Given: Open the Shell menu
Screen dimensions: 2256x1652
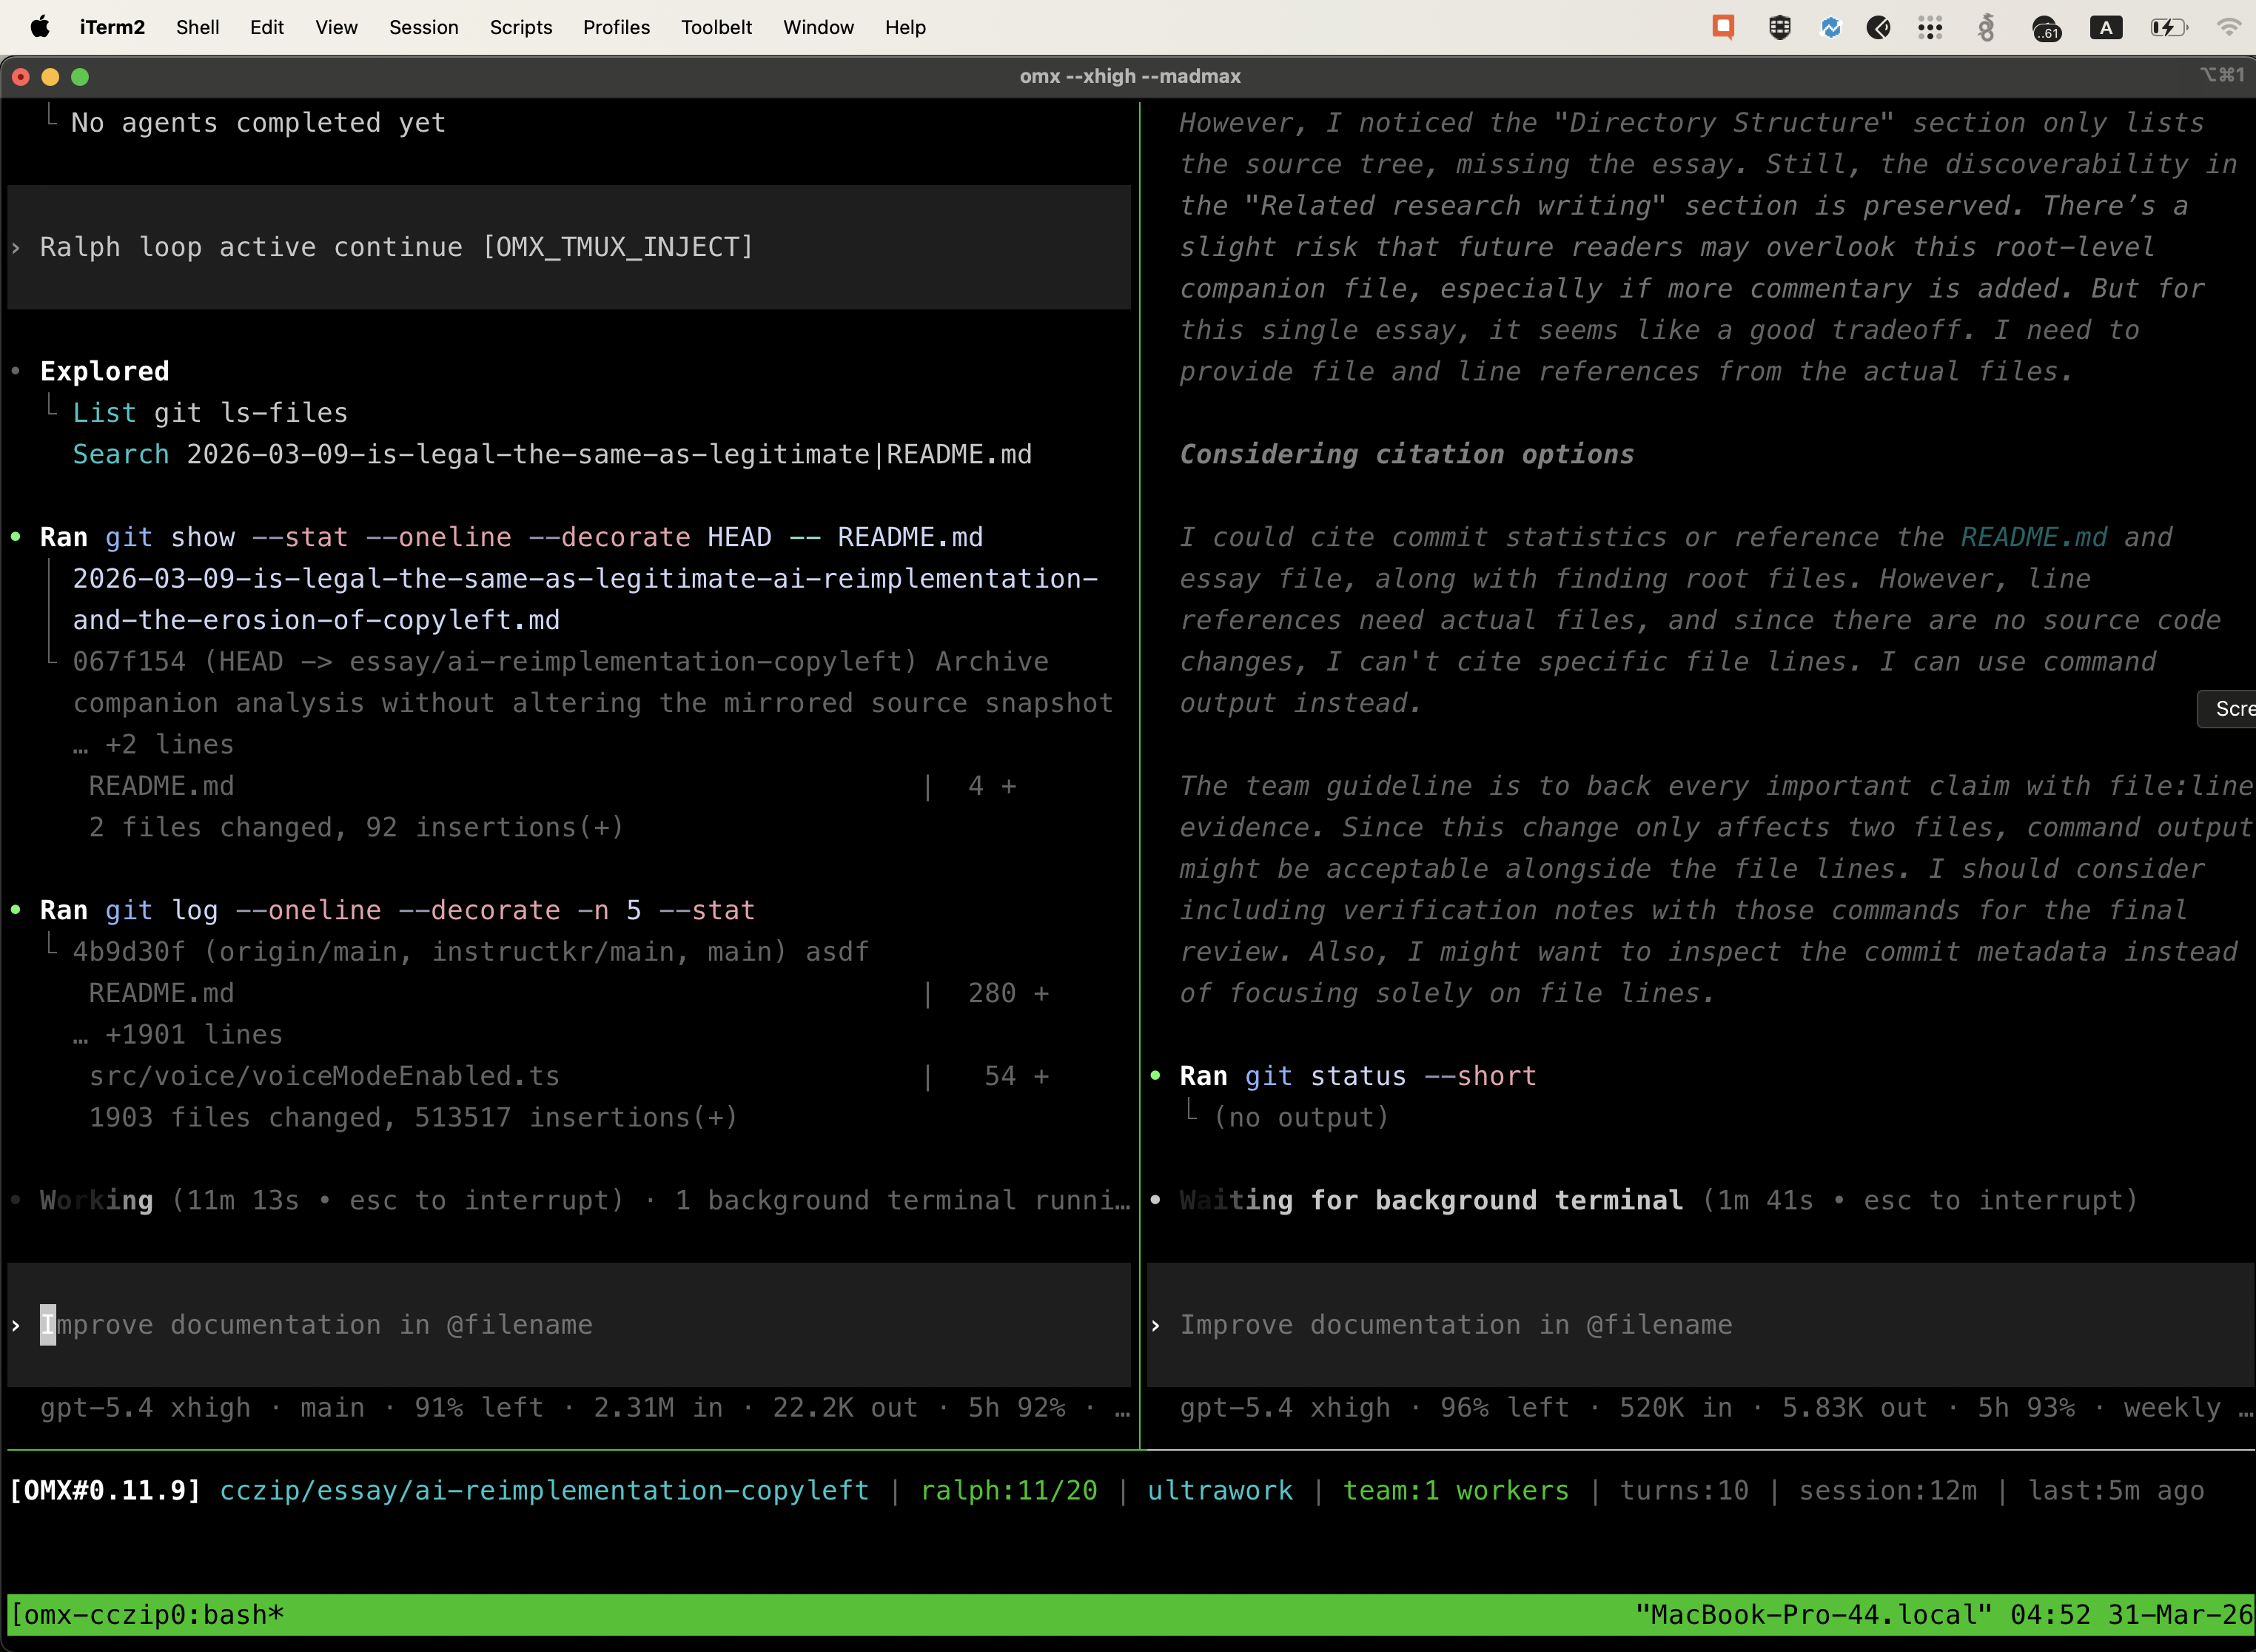Looking at the screenshot, I should [197, 27].
